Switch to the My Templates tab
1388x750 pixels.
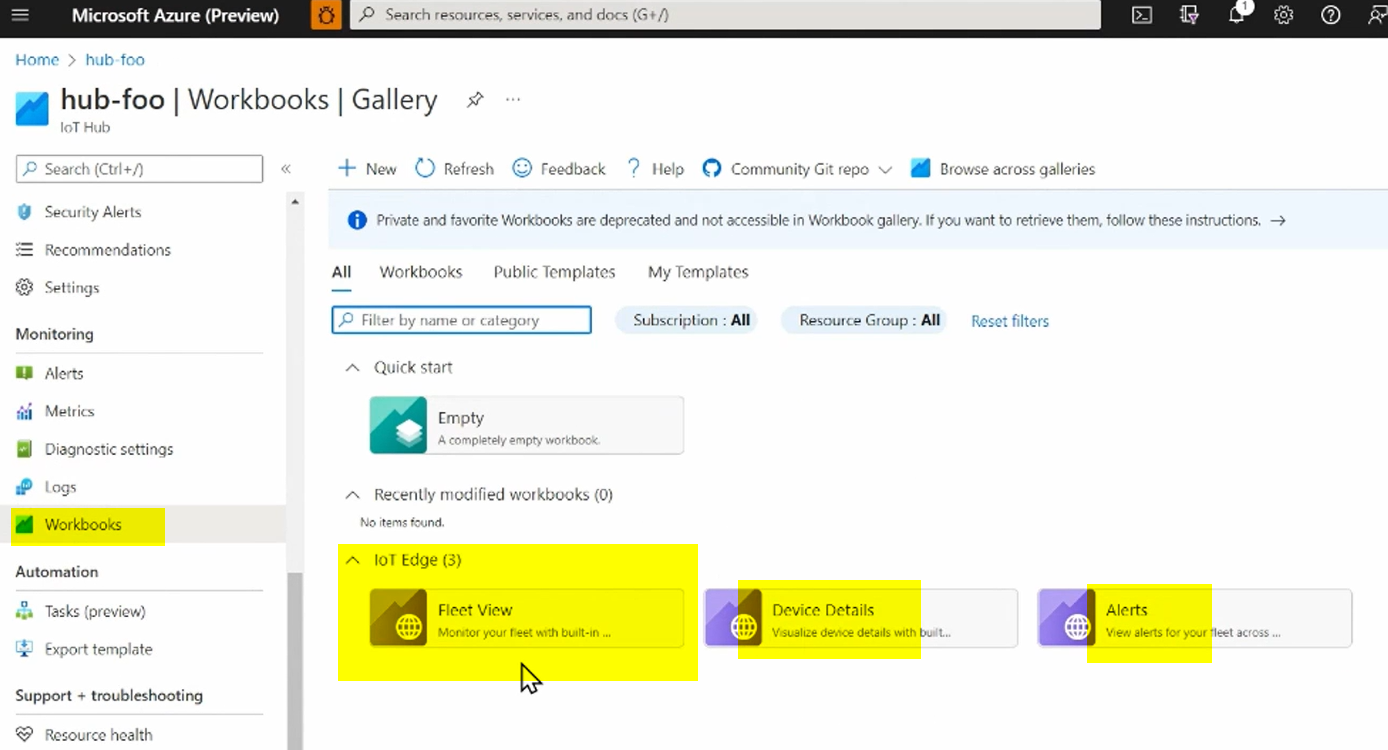click(698, 272)
